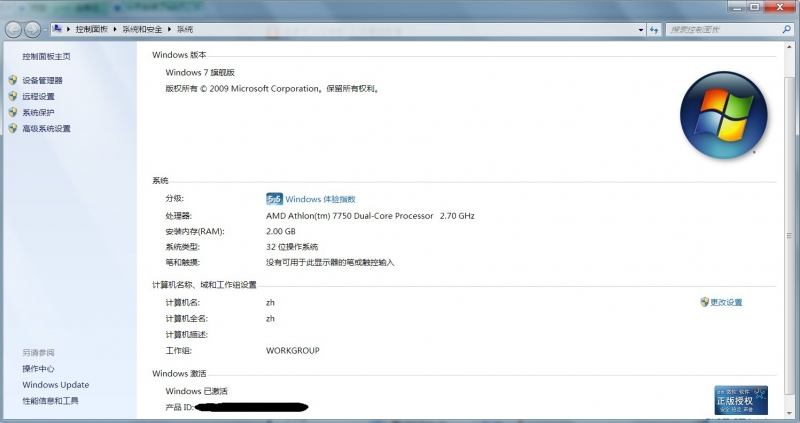Viewport: 800px width, 423px height.
Task: Click the shield icon beside 远程设置
Action: (13, 96)
